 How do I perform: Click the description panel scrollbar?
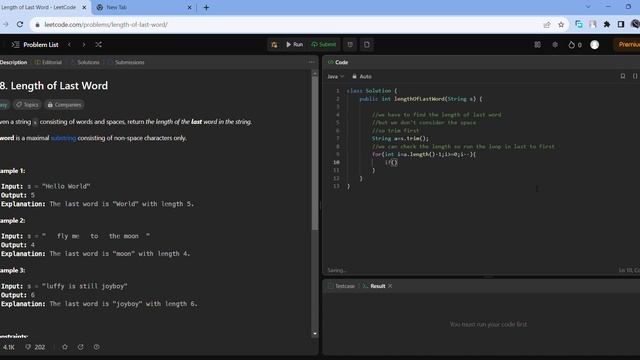coord(315,153)
